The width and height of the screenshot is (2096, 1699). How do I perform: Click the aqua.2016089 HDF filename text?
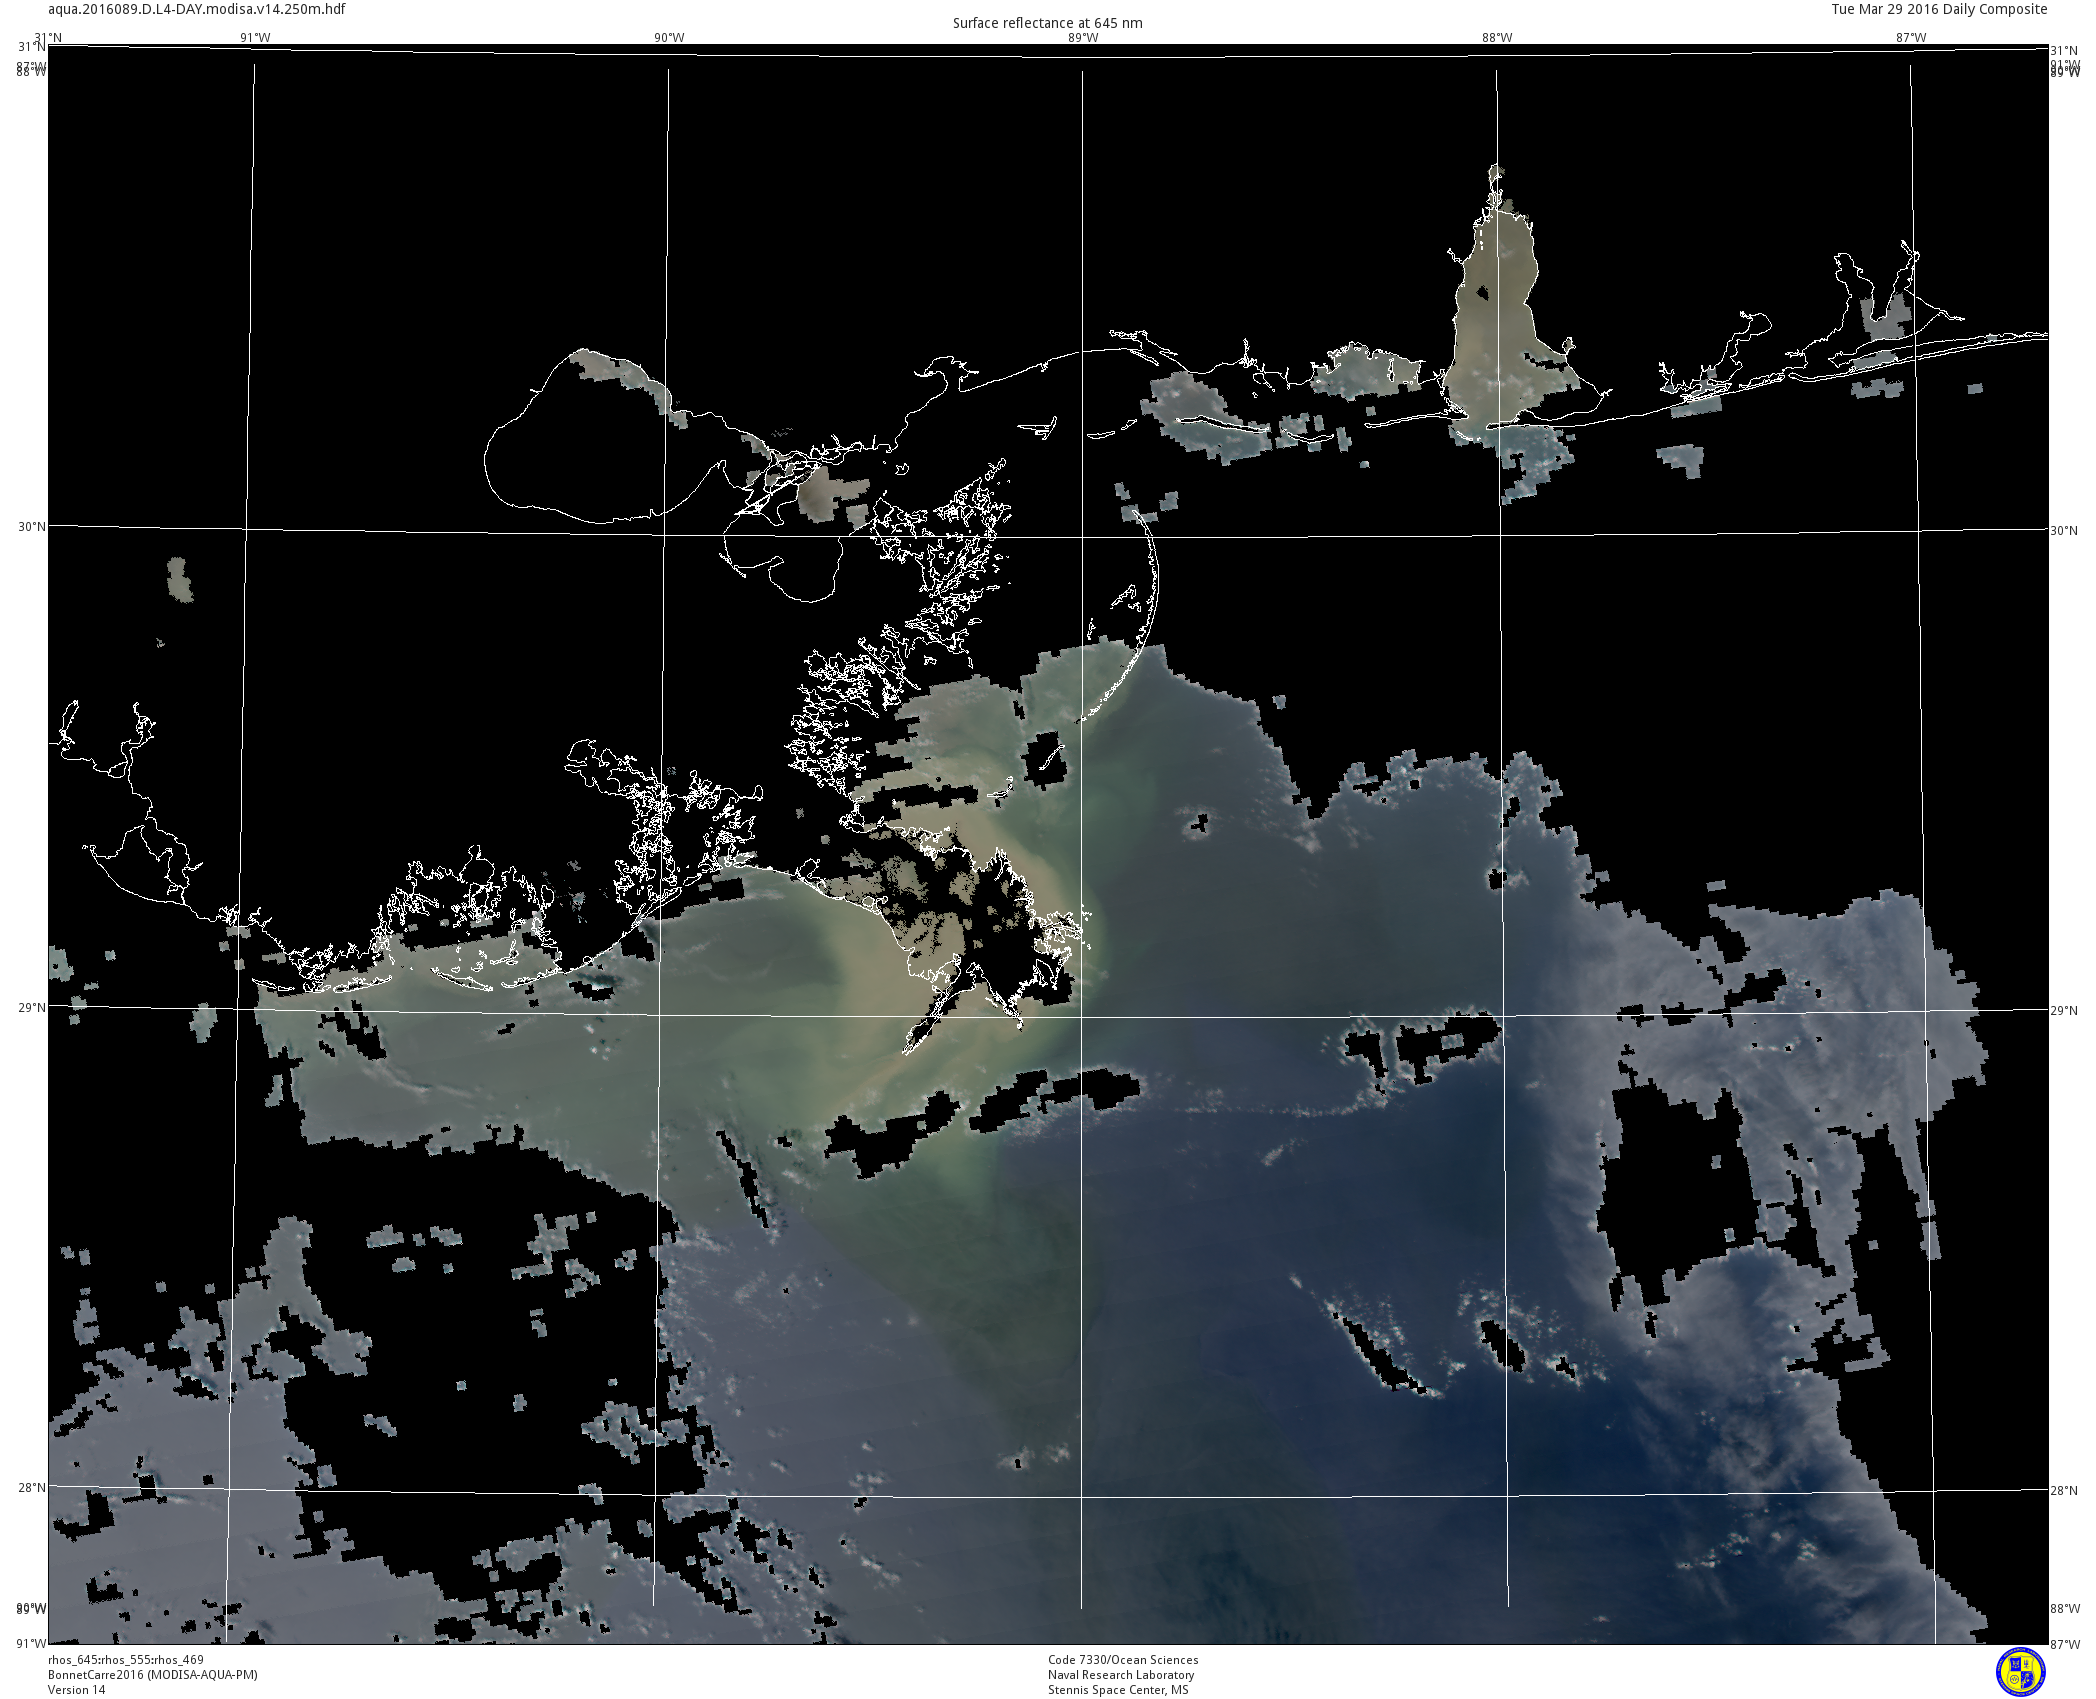(x=197, y=9)
